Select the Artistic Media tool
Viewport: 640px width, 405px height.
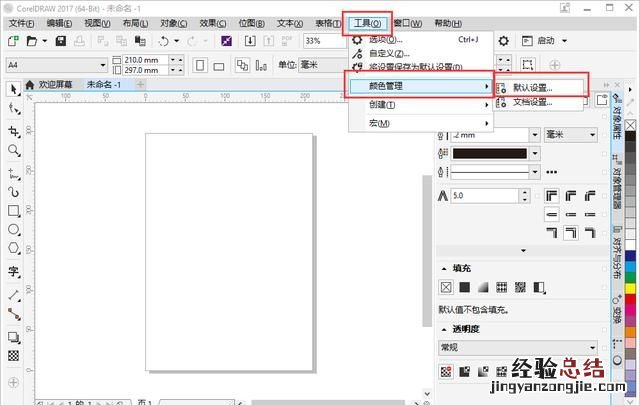(x=14, y=192)
